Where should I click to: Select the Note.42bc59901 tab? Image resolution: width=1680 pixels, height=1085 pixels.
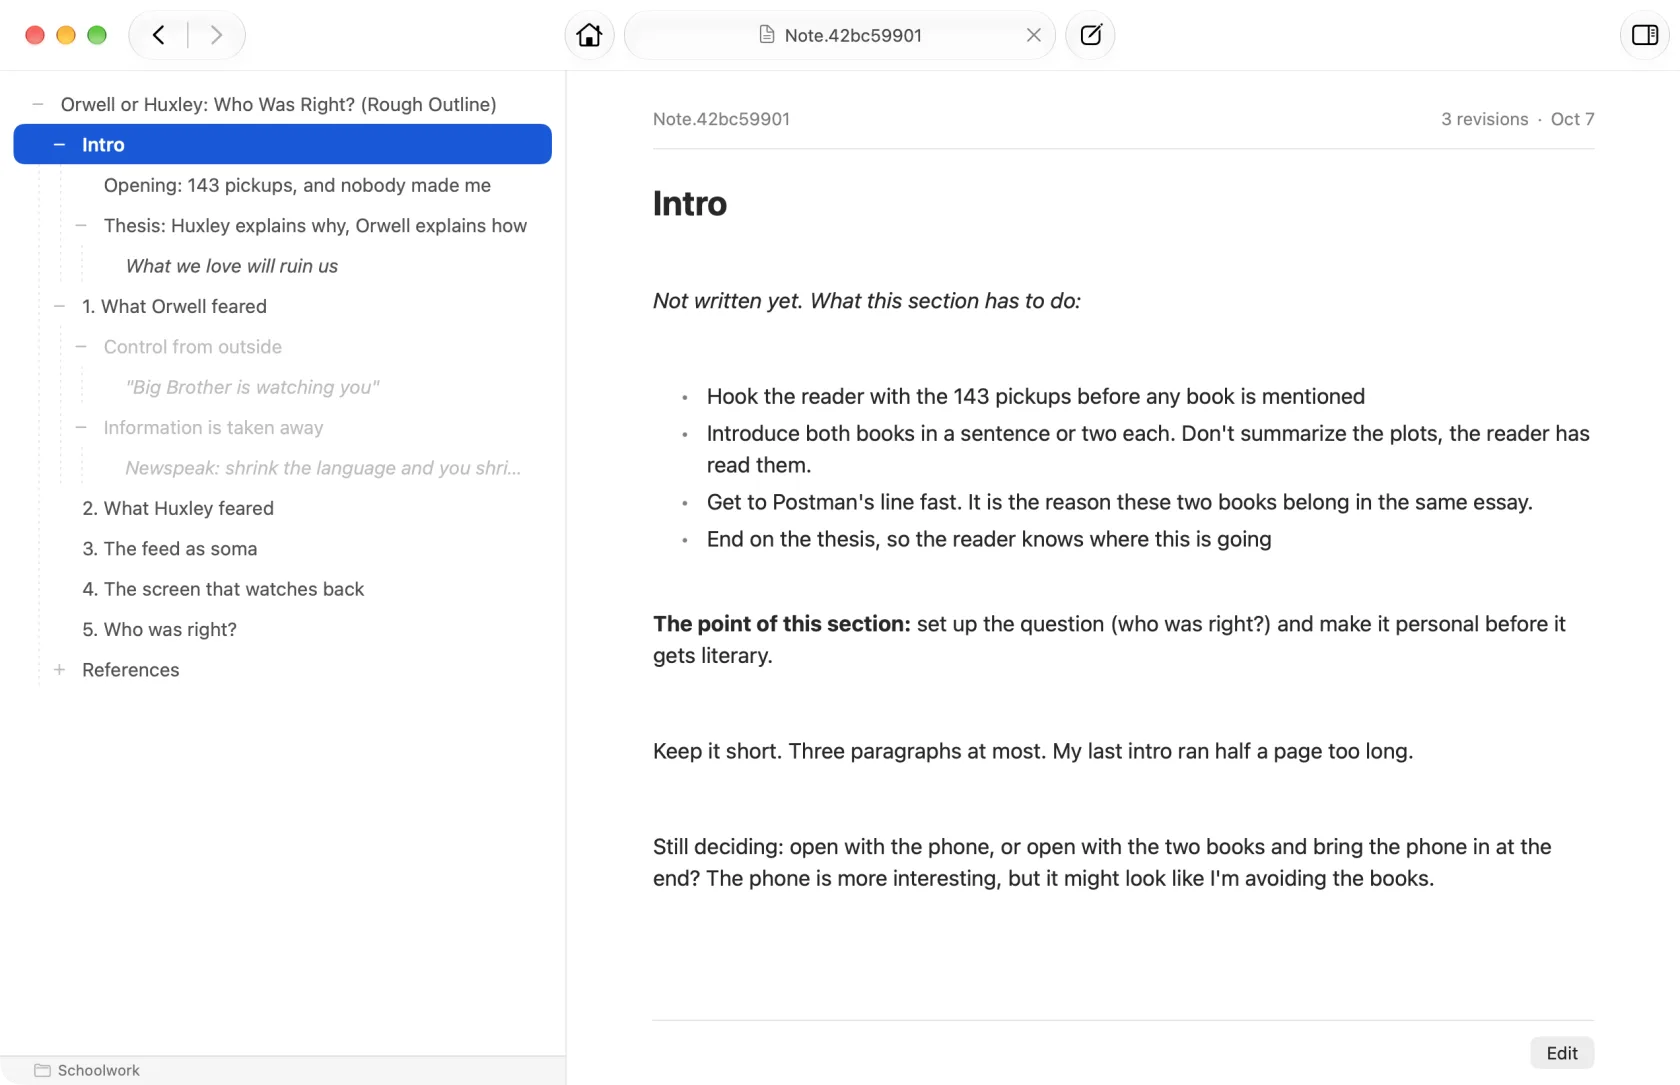coord(840,35)
